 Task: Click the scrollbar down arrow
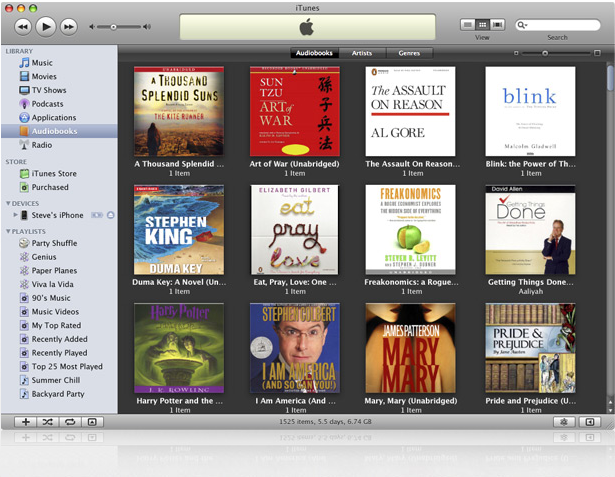(610, 410)
